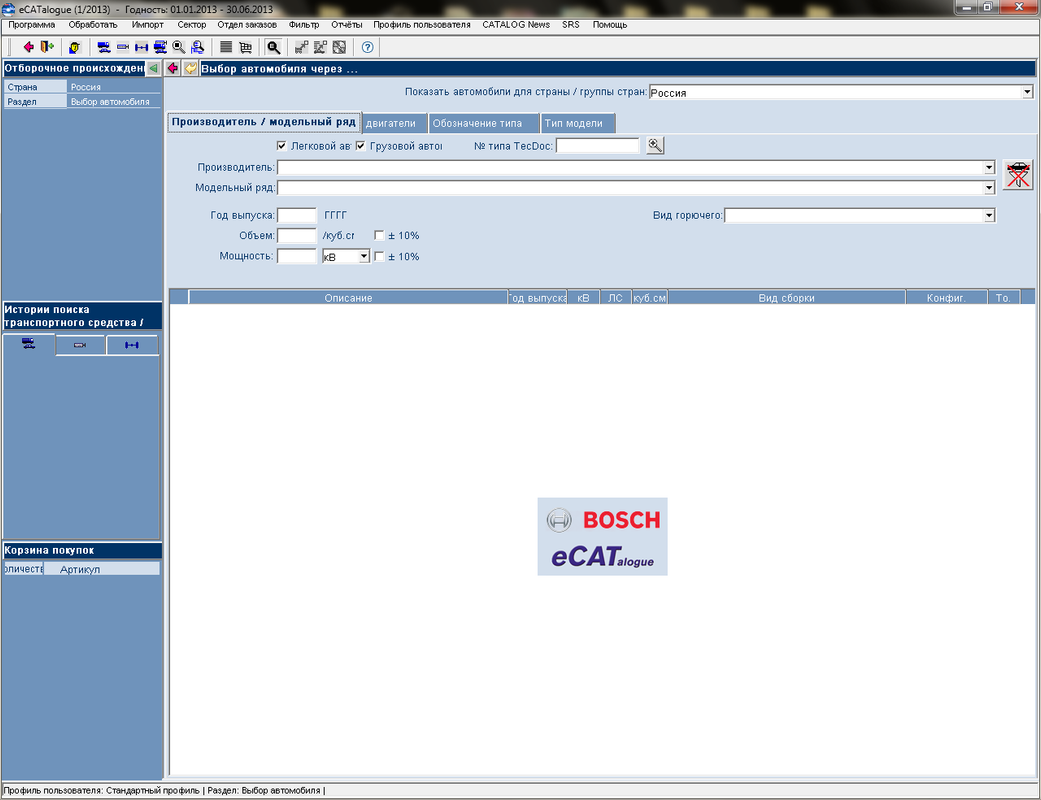The image size is (1041, 800).
Task: Open the CATALOG News menu
Action: click(x=516, y=25)
